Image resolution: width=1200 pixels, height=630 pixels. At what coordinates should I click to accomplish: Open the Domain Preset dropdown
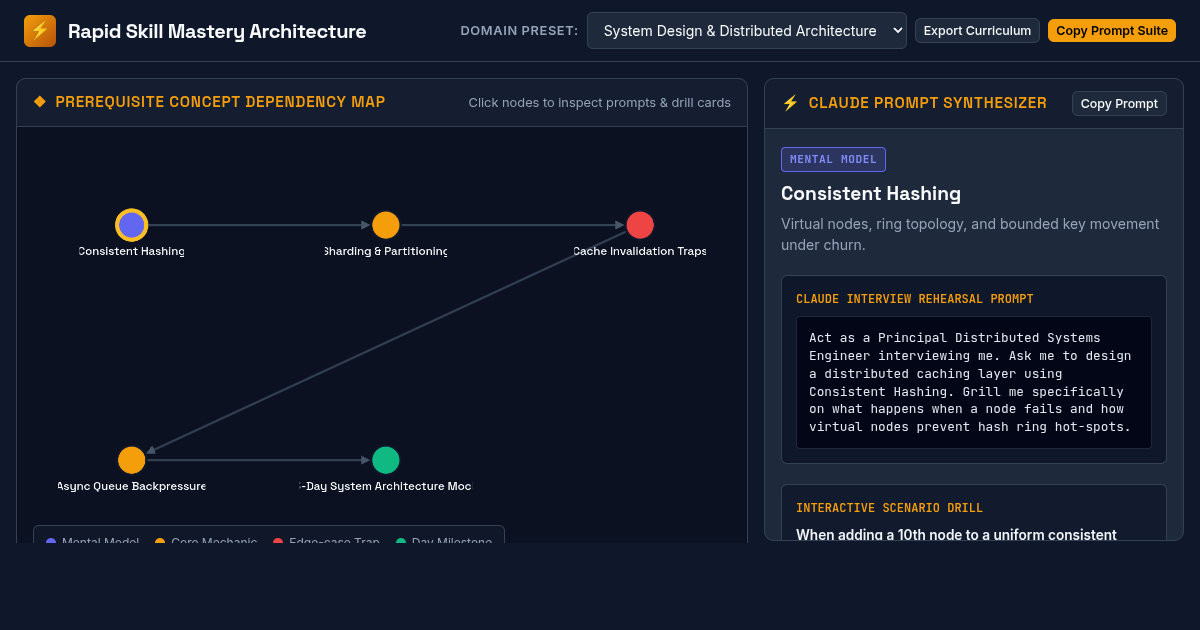pos(746,31)
